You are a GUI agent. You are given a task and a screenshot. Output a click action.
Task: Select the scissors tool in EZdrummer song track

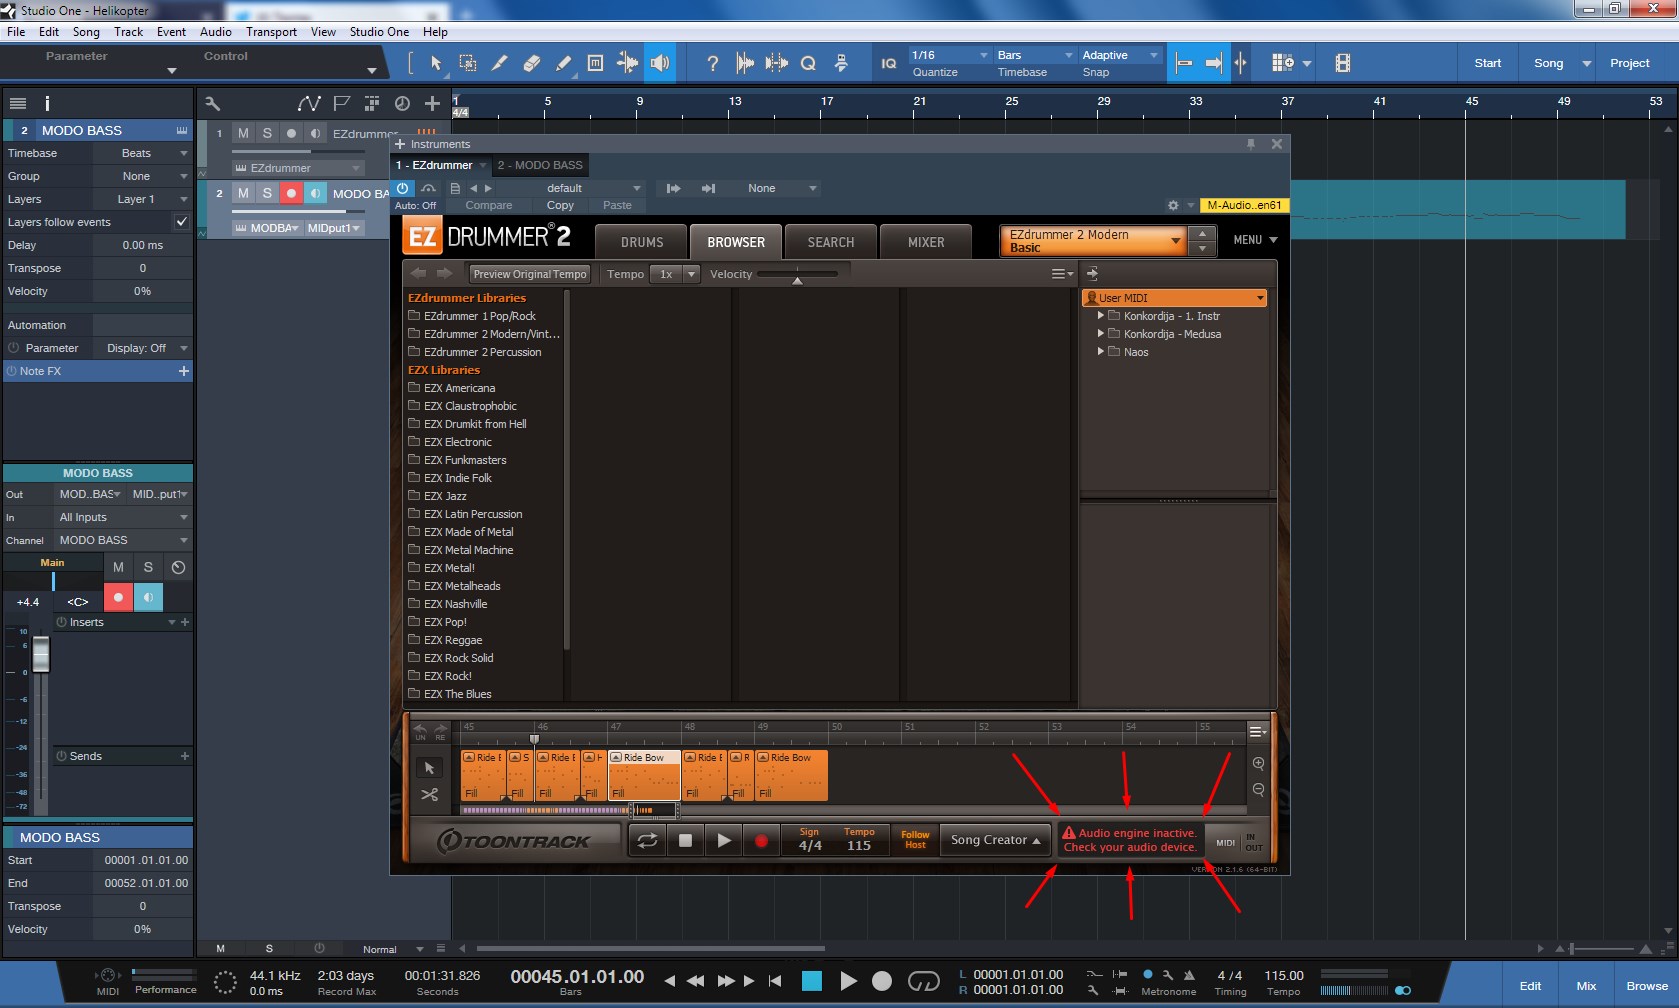click(429, 794)
